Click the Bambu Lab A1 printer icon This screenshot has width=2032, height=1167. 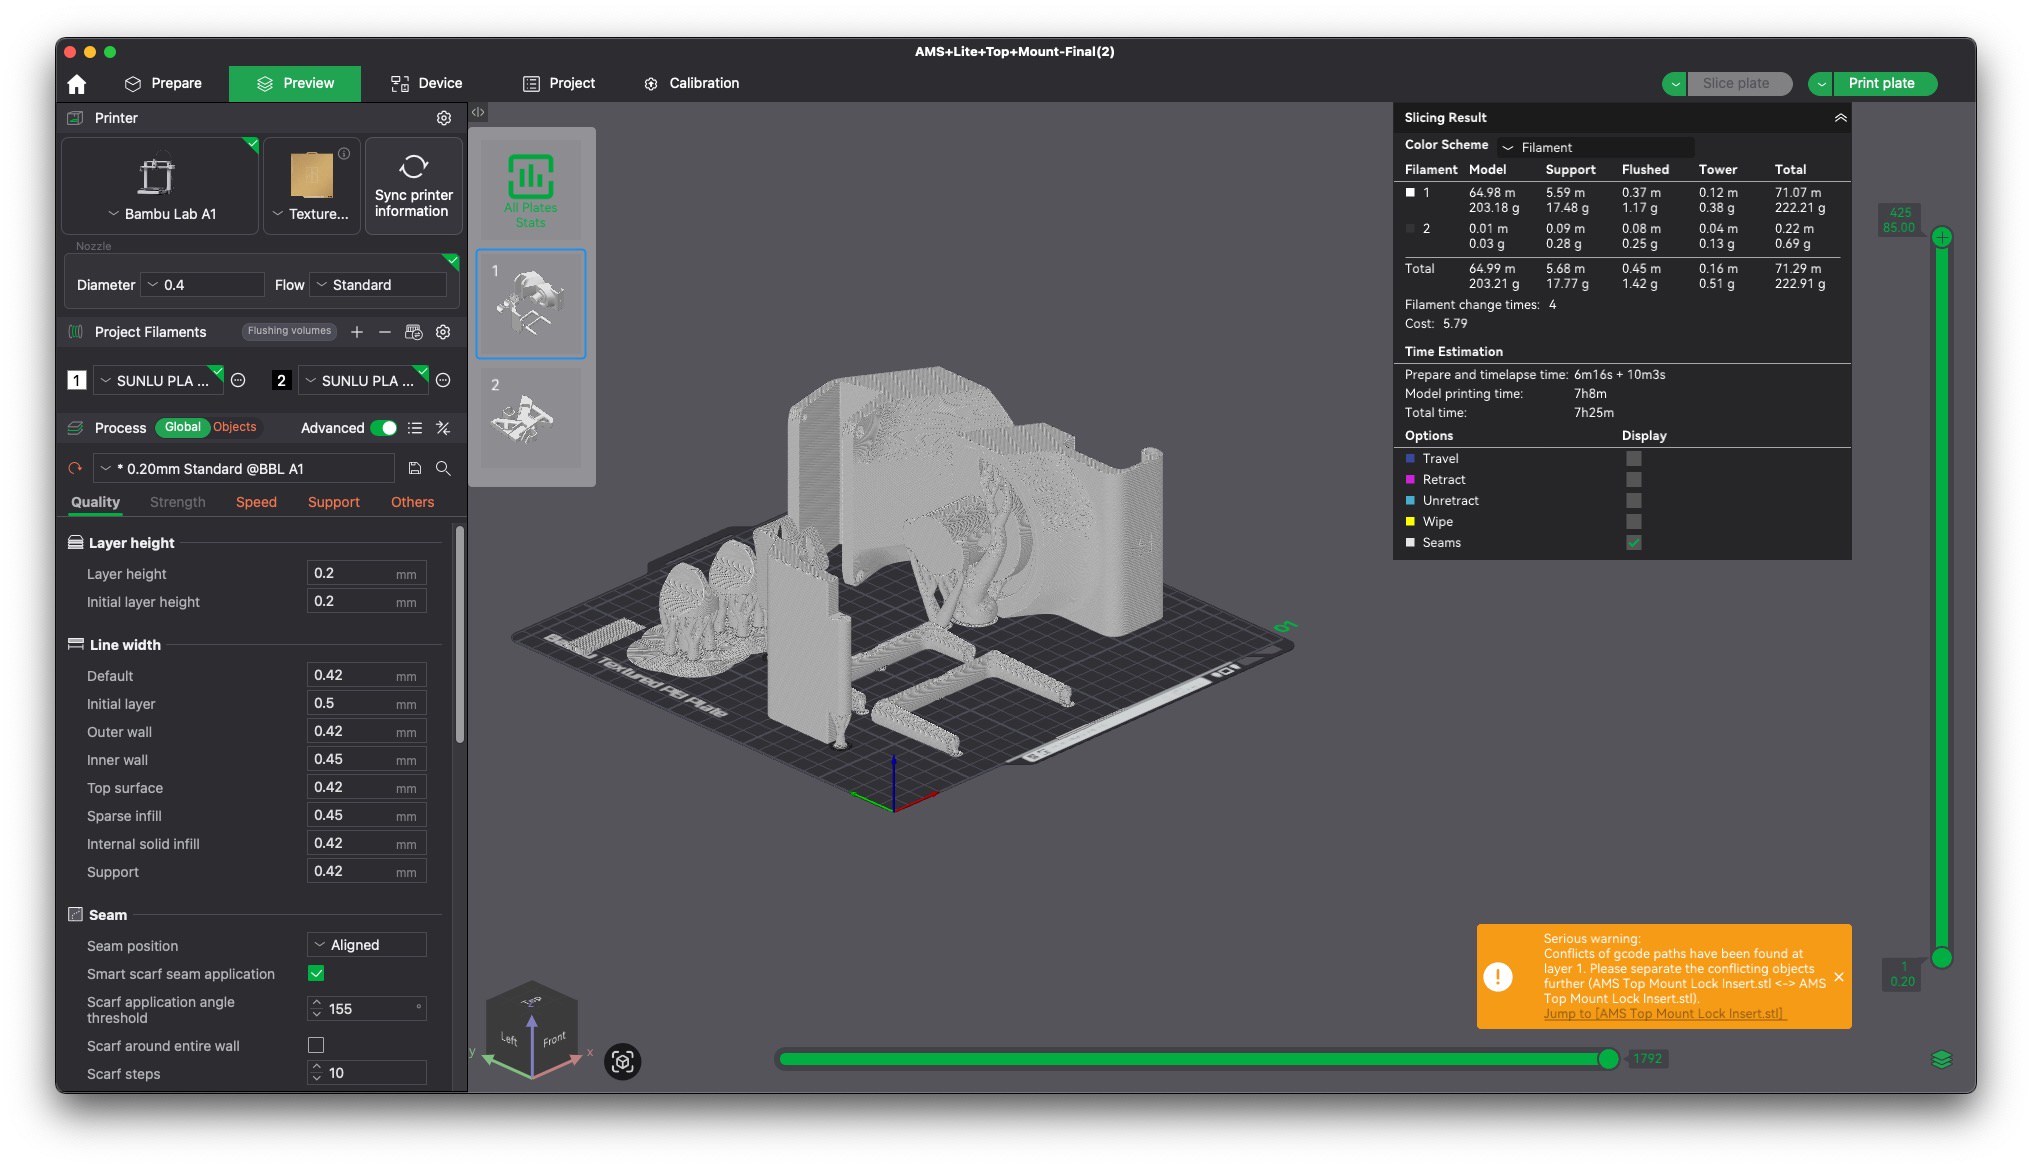point(157,175)
